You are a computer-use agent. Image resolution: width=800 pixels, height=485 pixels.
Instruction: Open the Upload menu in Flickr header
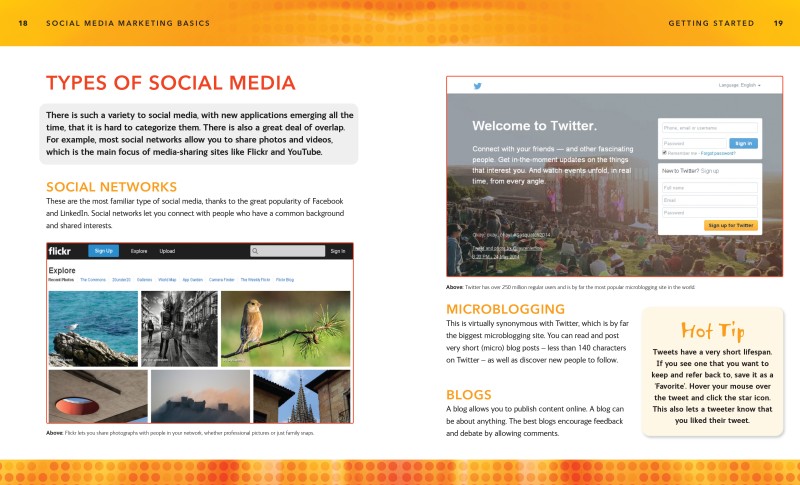click(x=167, y=251)
